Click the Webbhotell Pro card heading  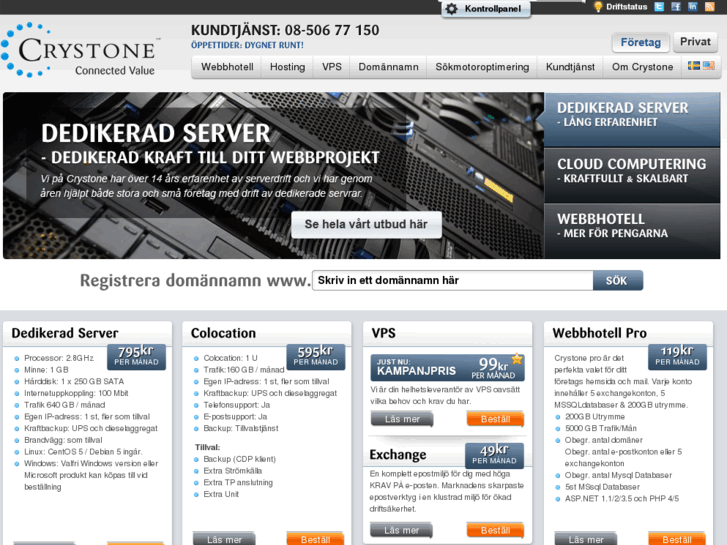pos(599,333)
